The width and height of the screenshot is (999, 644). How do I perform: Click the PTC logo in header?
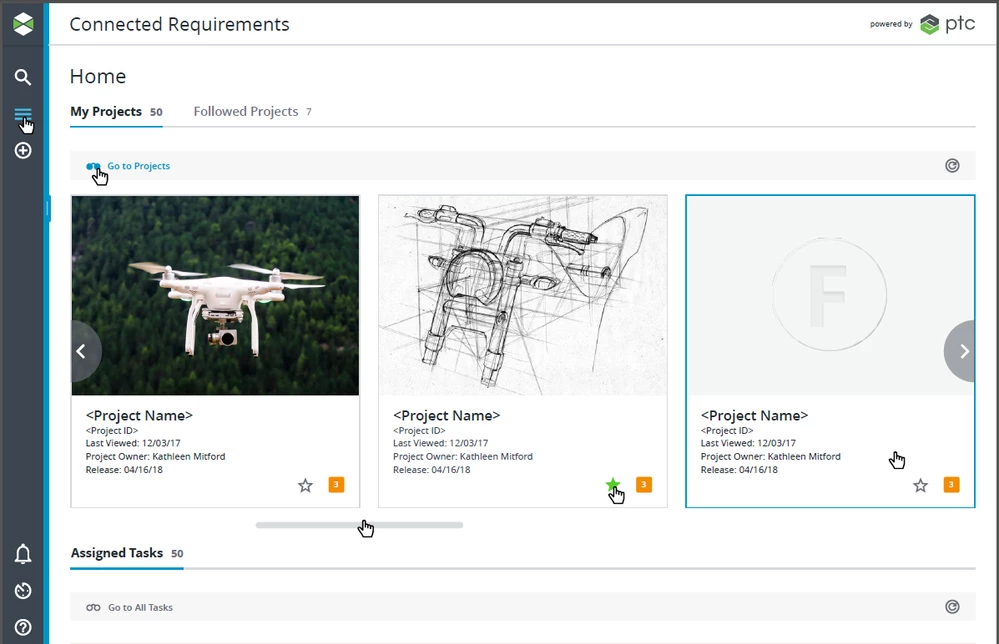(x=947, y=24)
